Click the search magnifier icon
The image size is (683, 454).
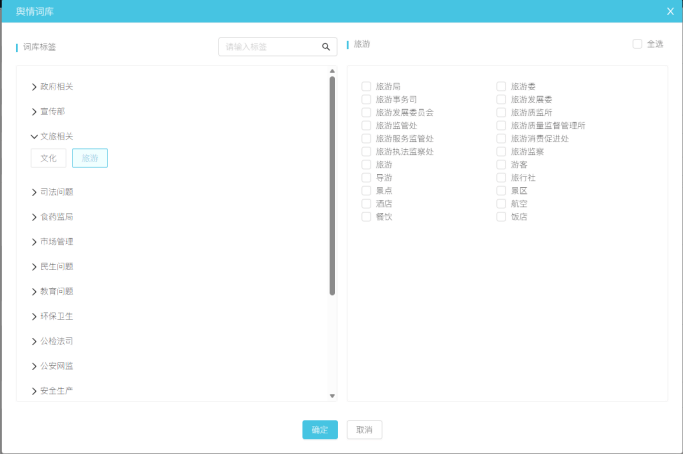pyautogui.click(x=326, y=47)
